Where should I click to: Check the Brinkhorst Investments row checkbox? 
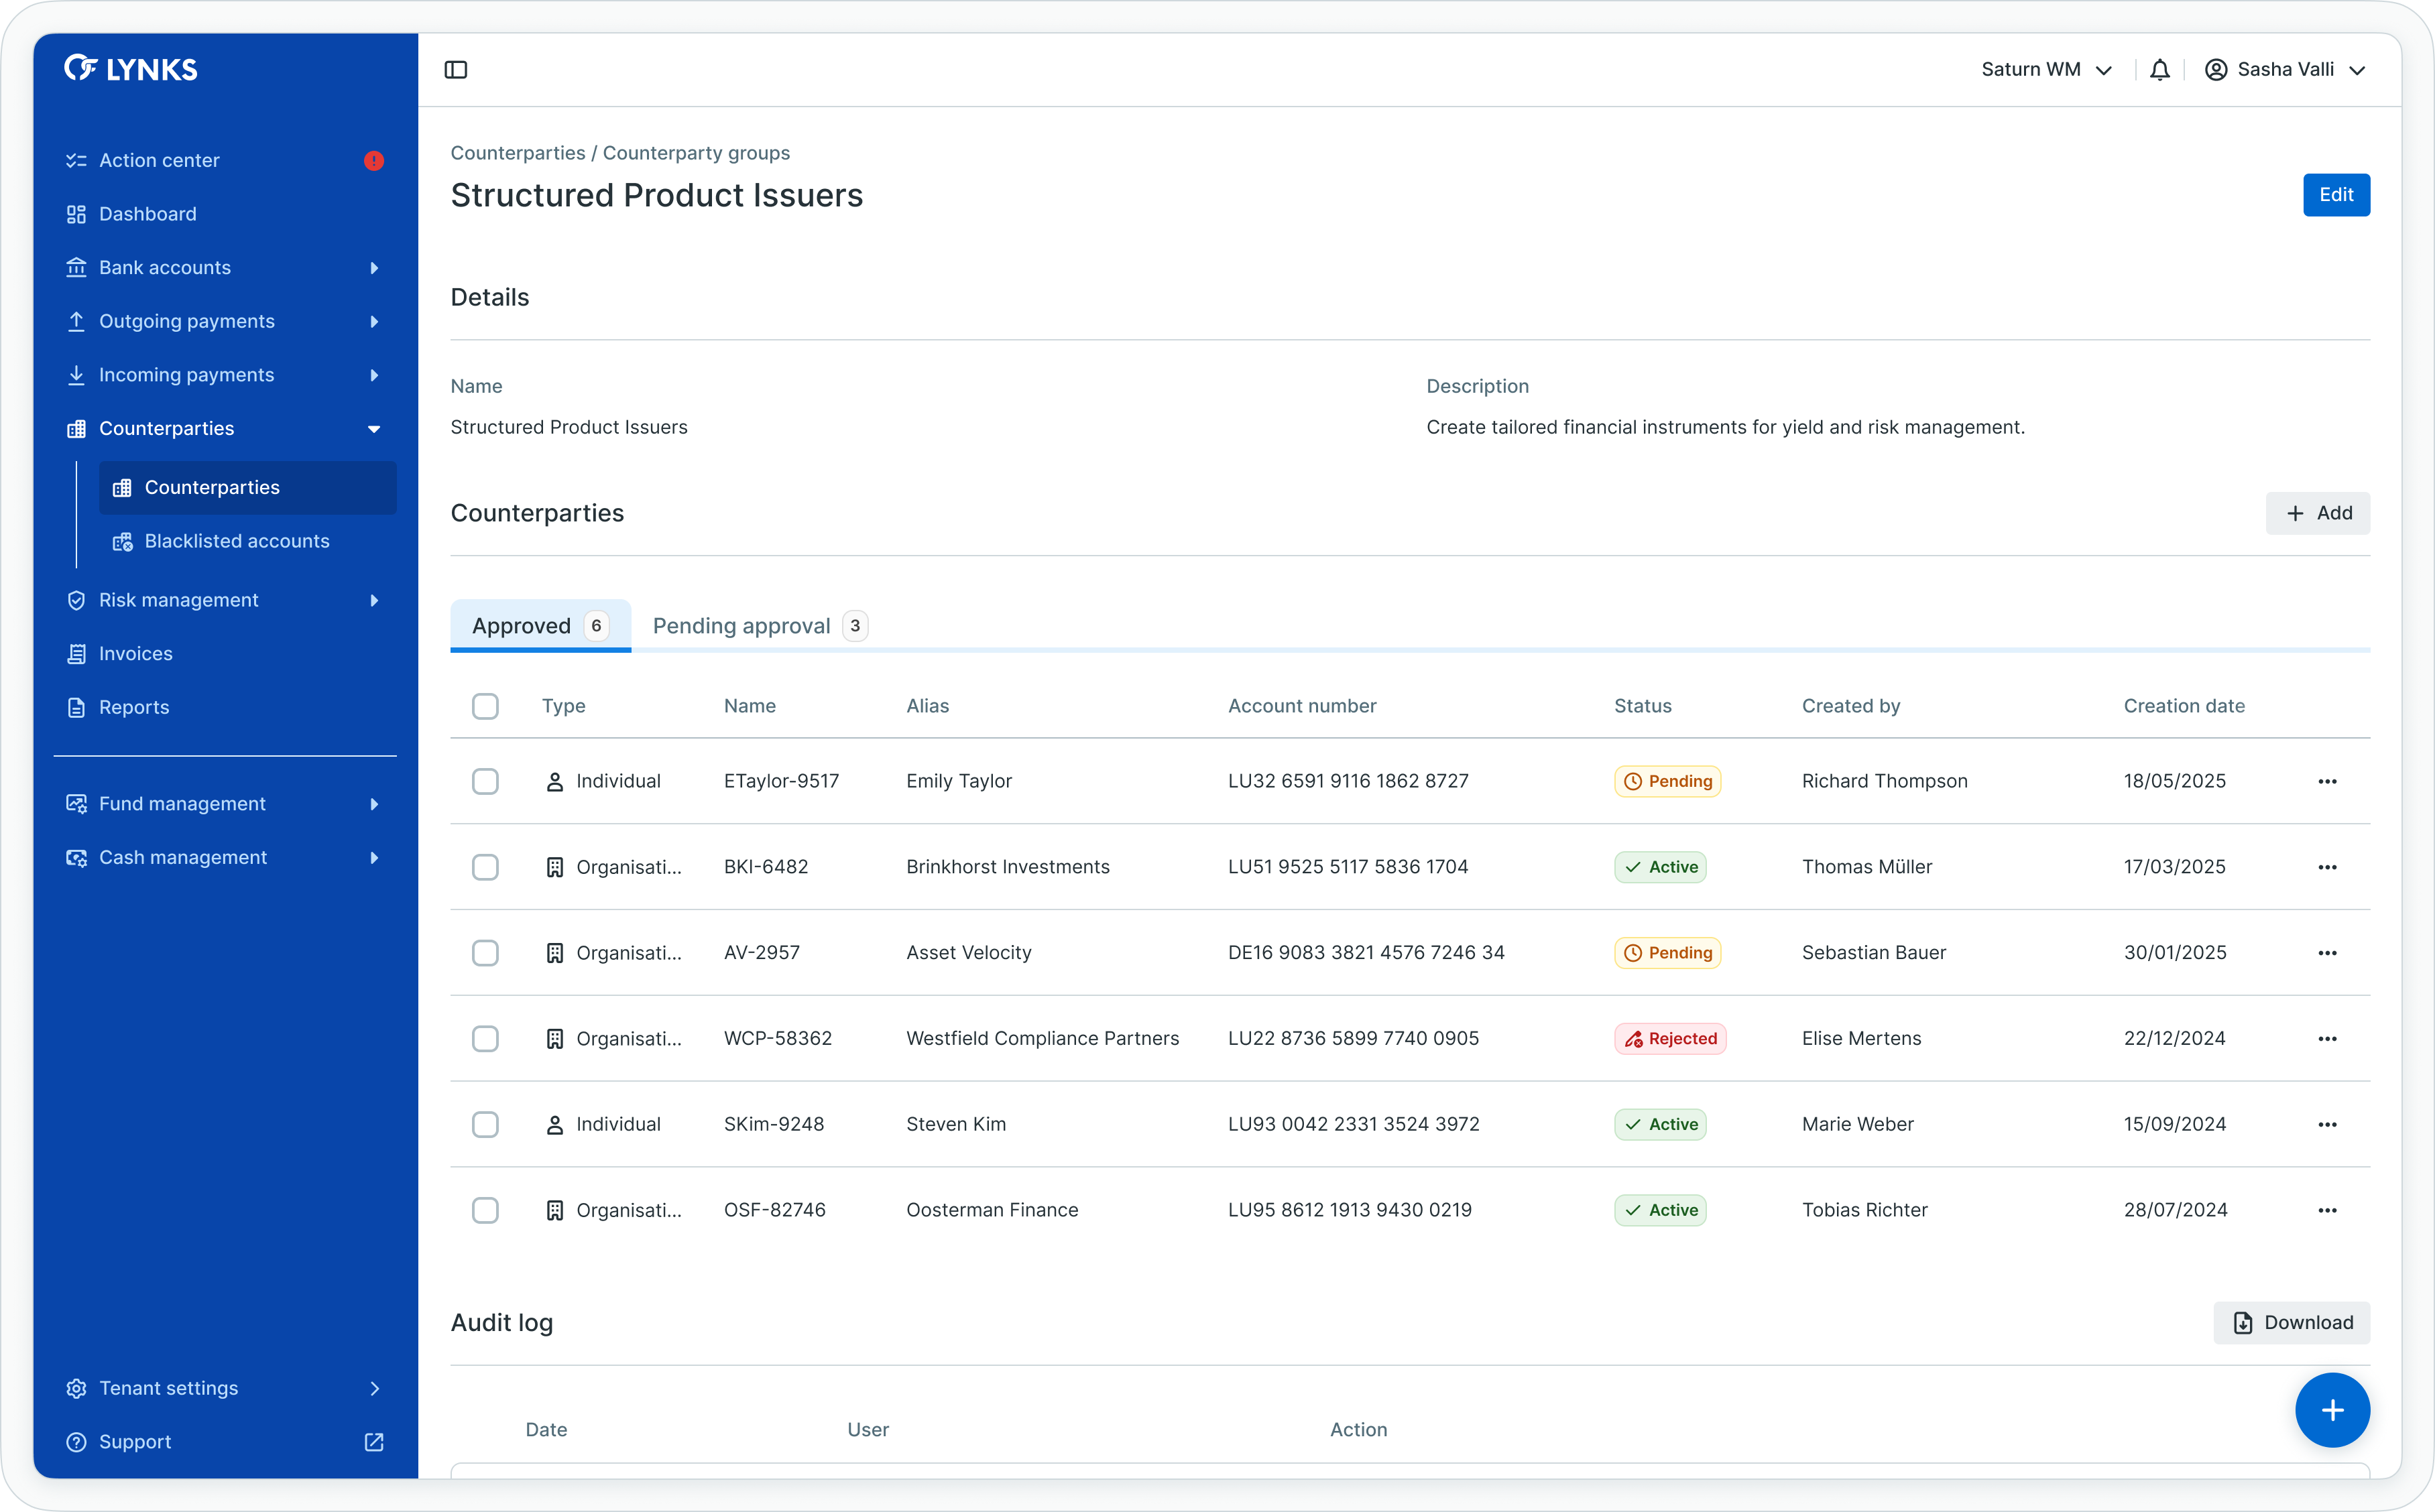(x=485, y=867)
